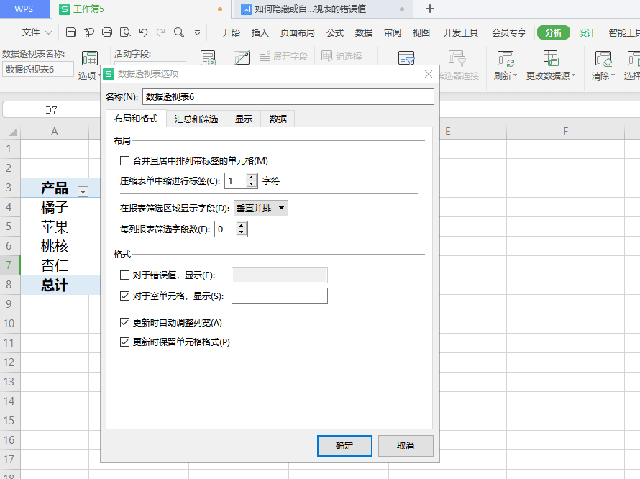The width and height of the screenshot is (640, 479).
Task: Enable merge and center labeled cells checkbox
Action: click(x=125, y=161)
